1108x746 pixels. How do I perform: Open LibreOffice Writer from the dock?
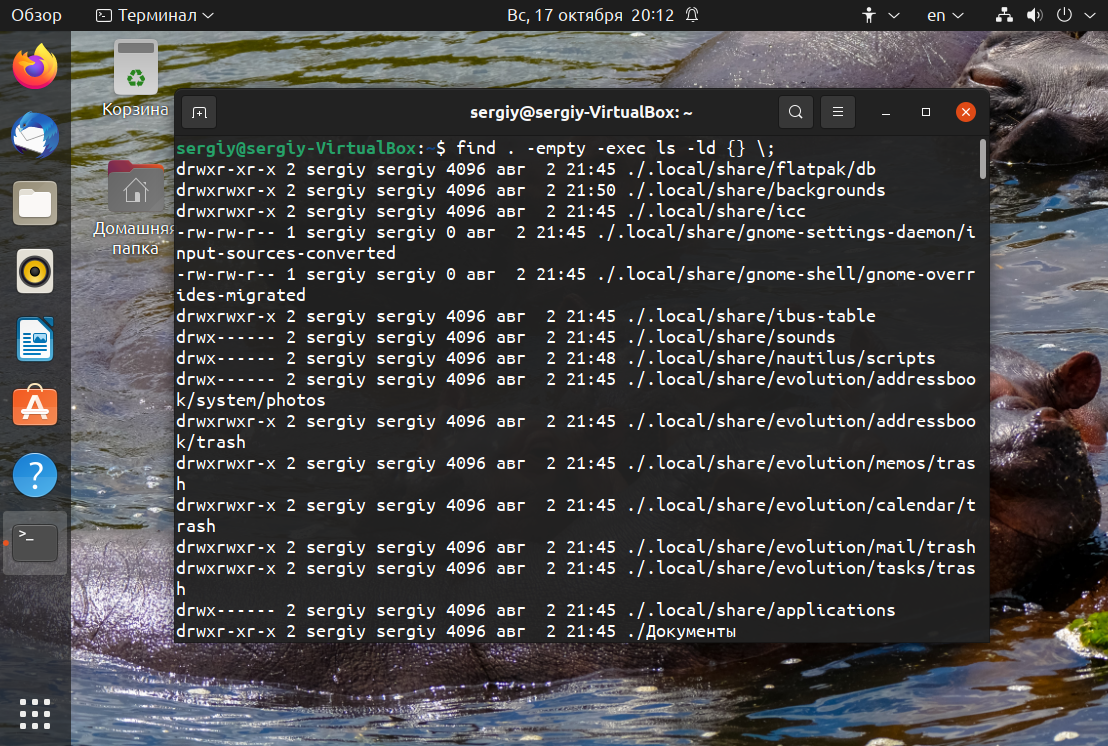pyautogui.click(x=35, y=339)
